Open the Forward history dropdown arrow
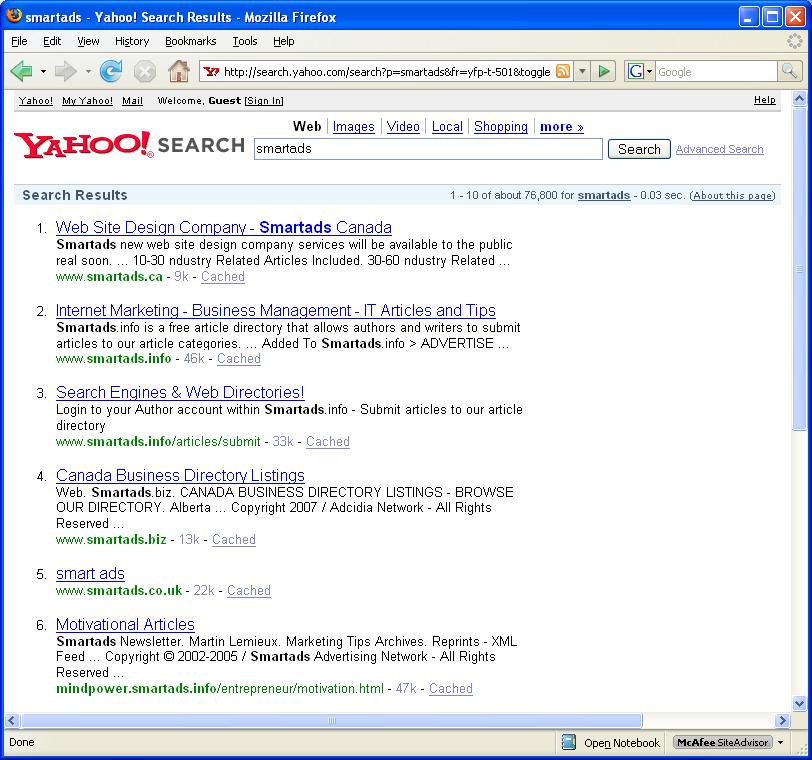 [x=88, y=71]
